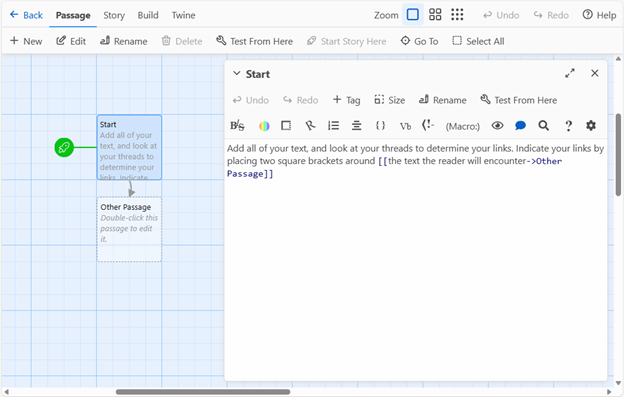Click Undo in the editor dialog
The height and width of the screenshot is (397, 624).
251,100
